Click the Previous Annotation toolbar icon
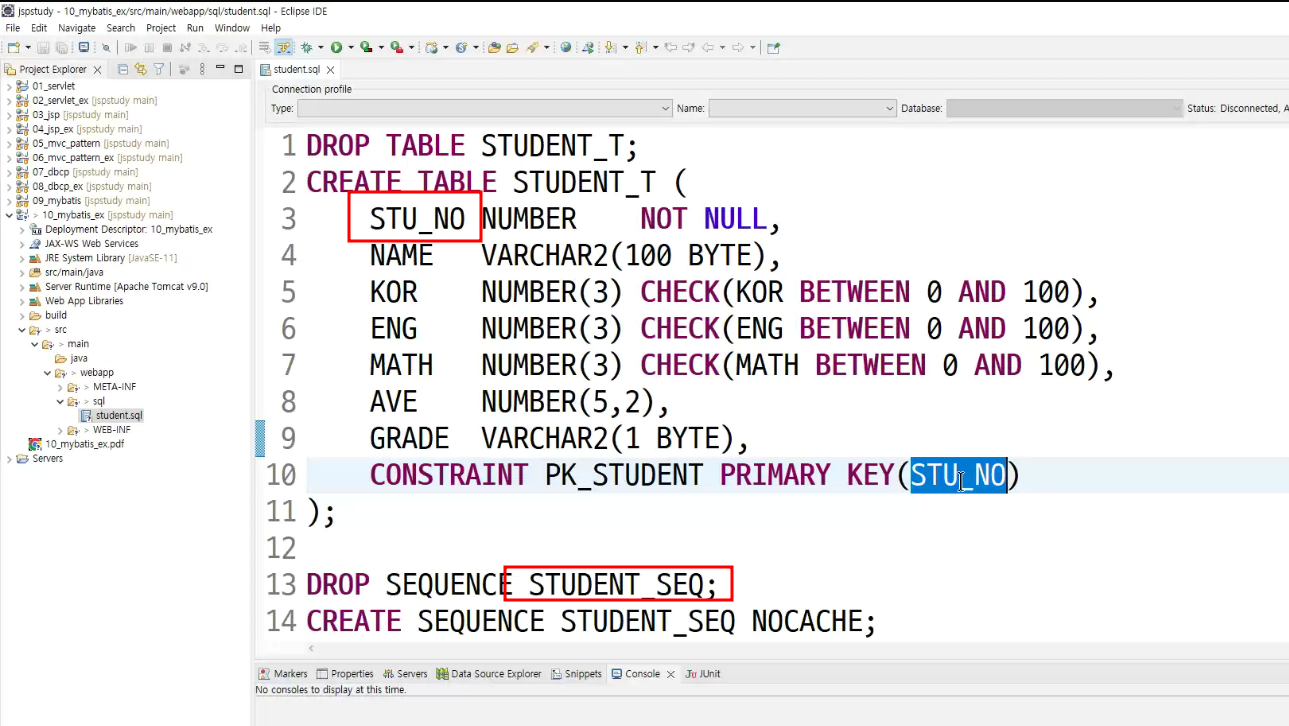 point(639,47)
